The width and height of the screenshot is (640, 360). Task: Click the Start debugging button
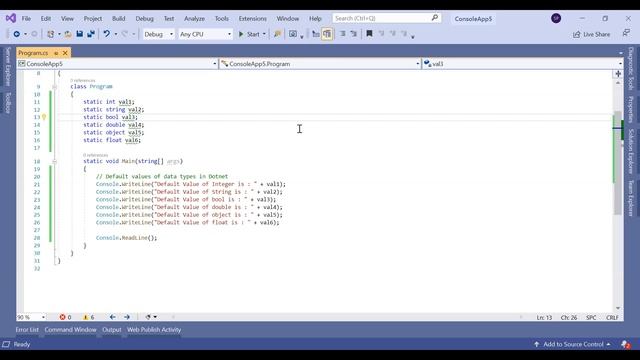pos(249,34)
